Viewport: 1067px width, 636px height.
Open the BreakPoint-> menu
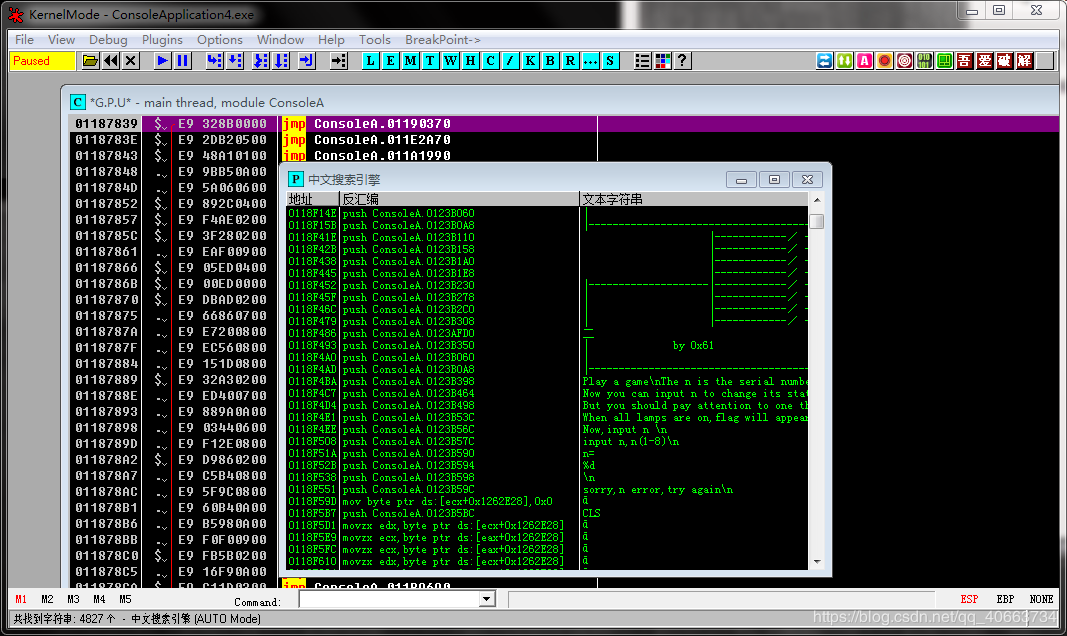[443, 39]
